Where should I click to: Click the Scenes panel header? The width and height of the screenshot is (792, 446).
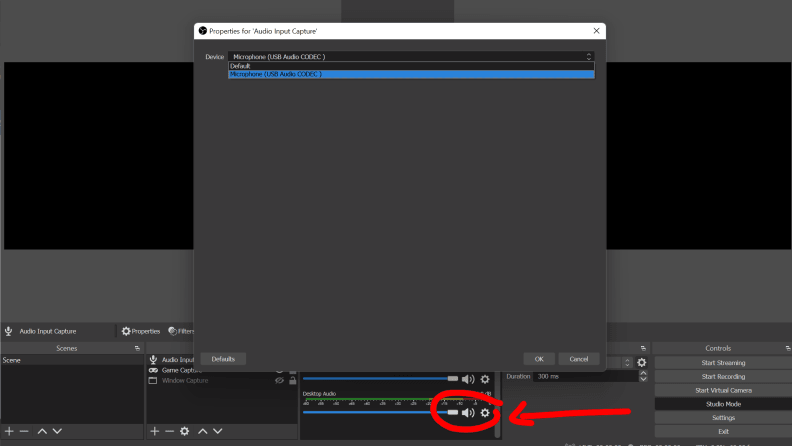(67, 348)
